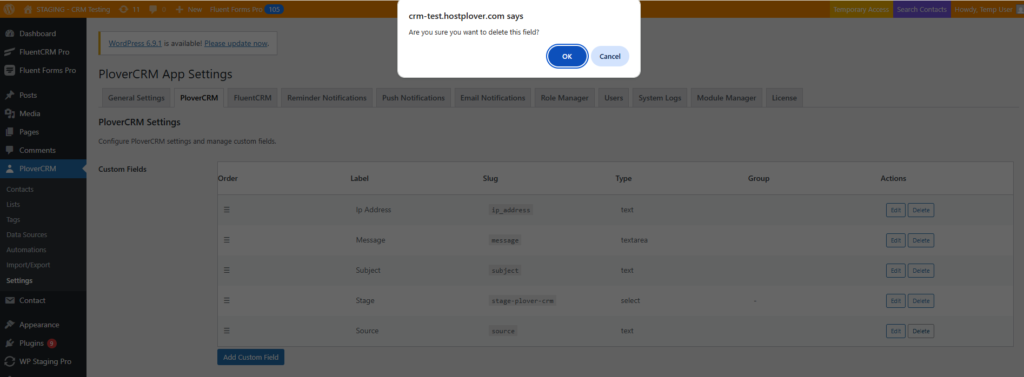Switch to the PloverCRM tab
This screenshot has width=1024, height=377.
(x=199, y=98)
